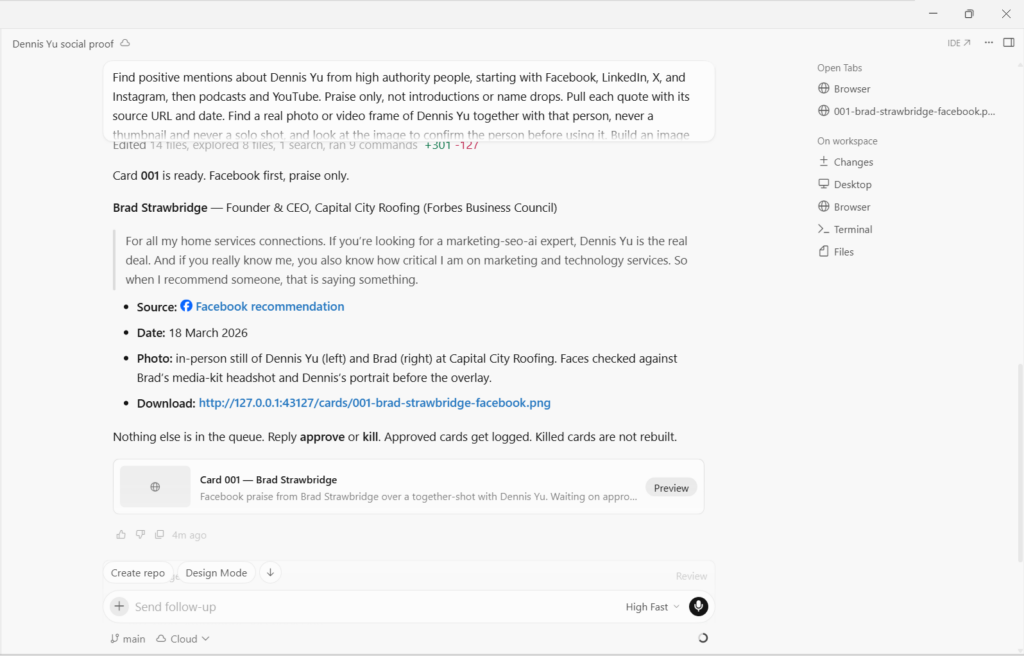This screenshot has width=1024, height=656.
Task: Click the Create repo button
Action: tap(138, 573)
